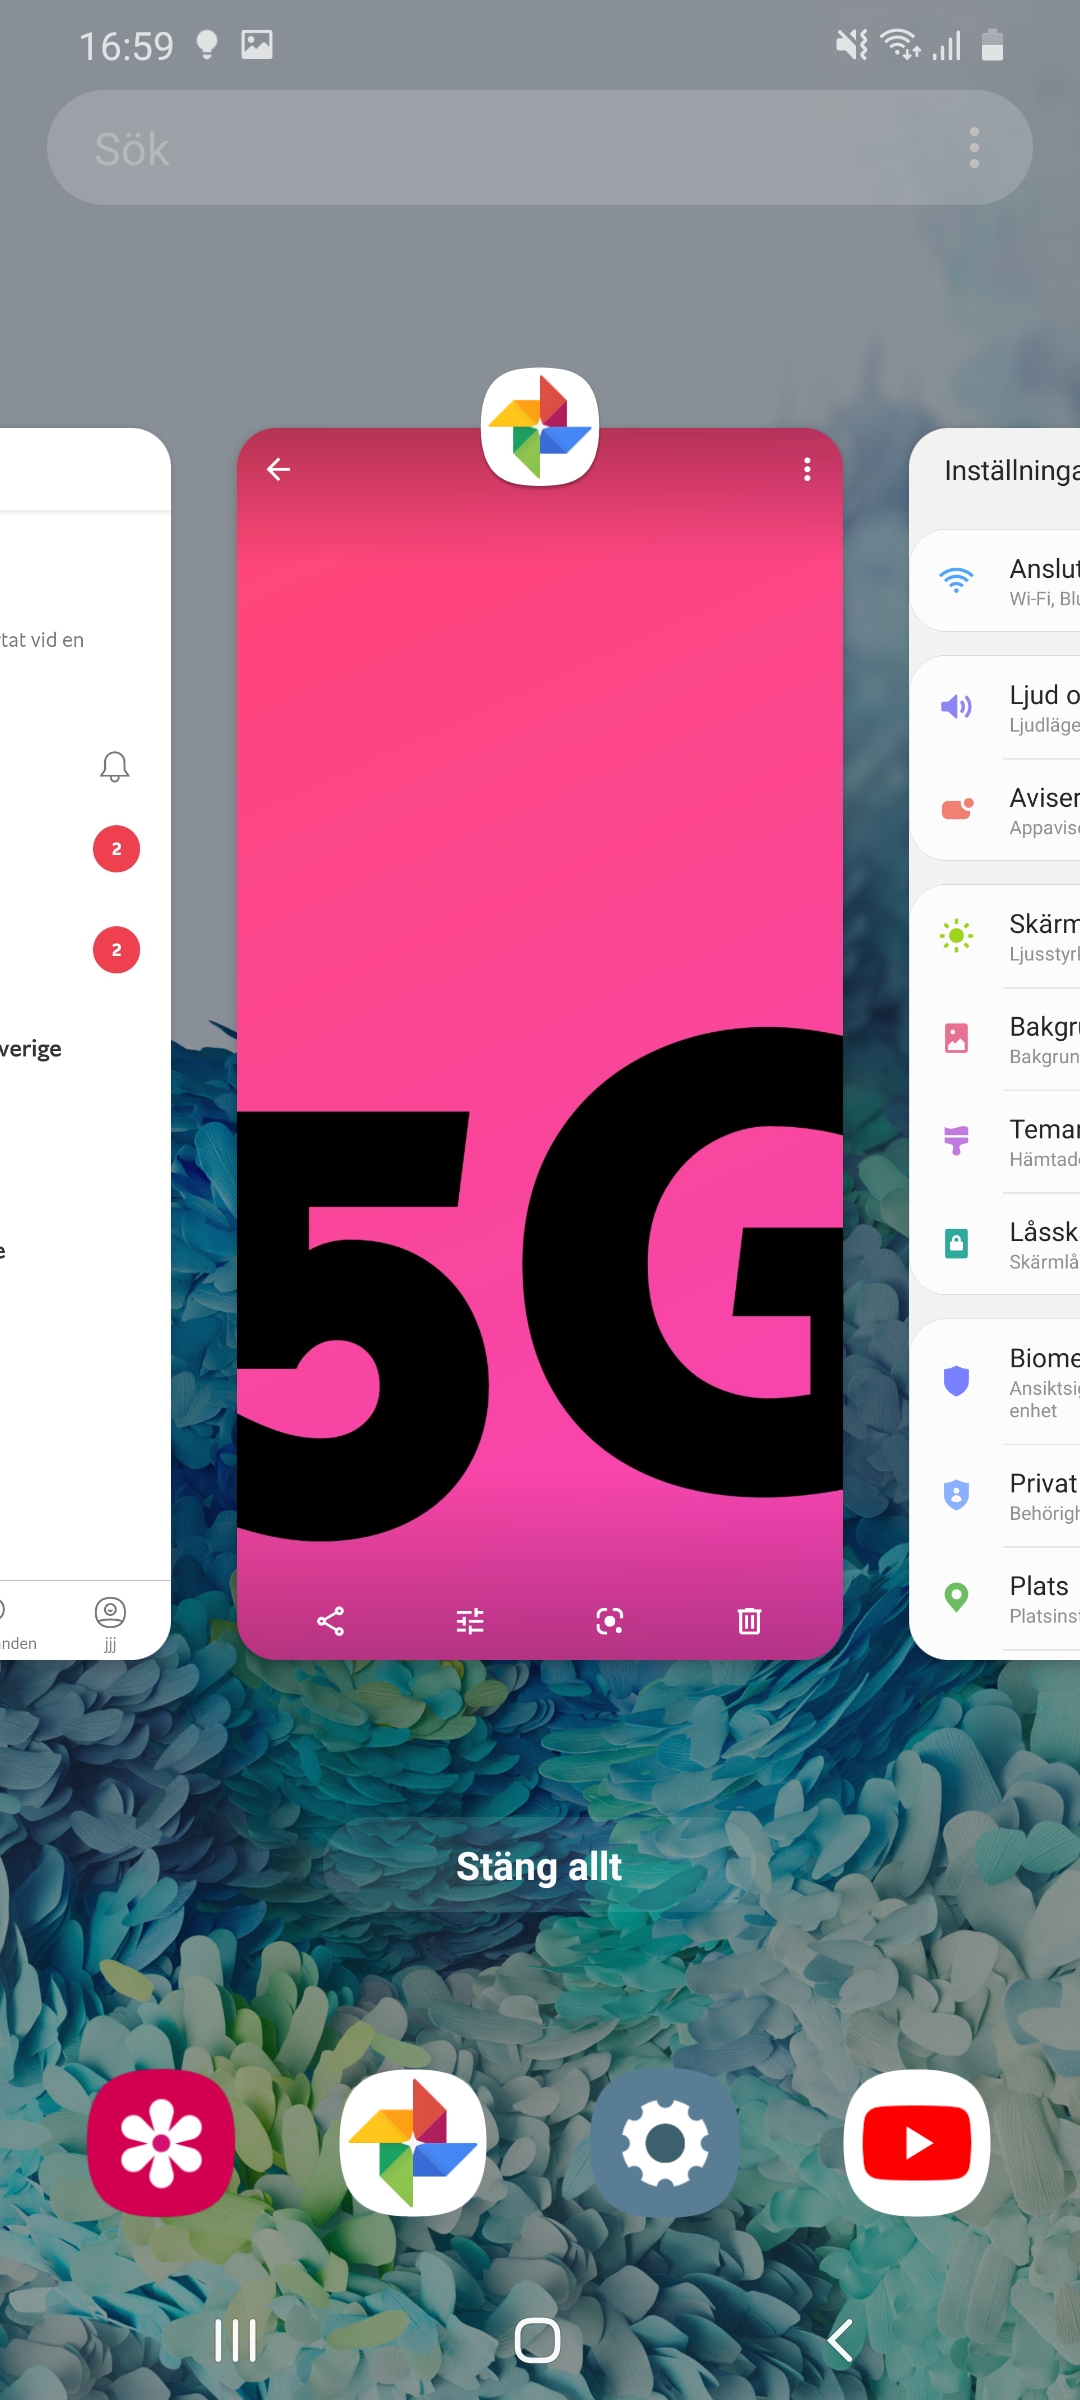Select the 5G image app card
Screen dimensions: 1080x2400
(540, 1000)
